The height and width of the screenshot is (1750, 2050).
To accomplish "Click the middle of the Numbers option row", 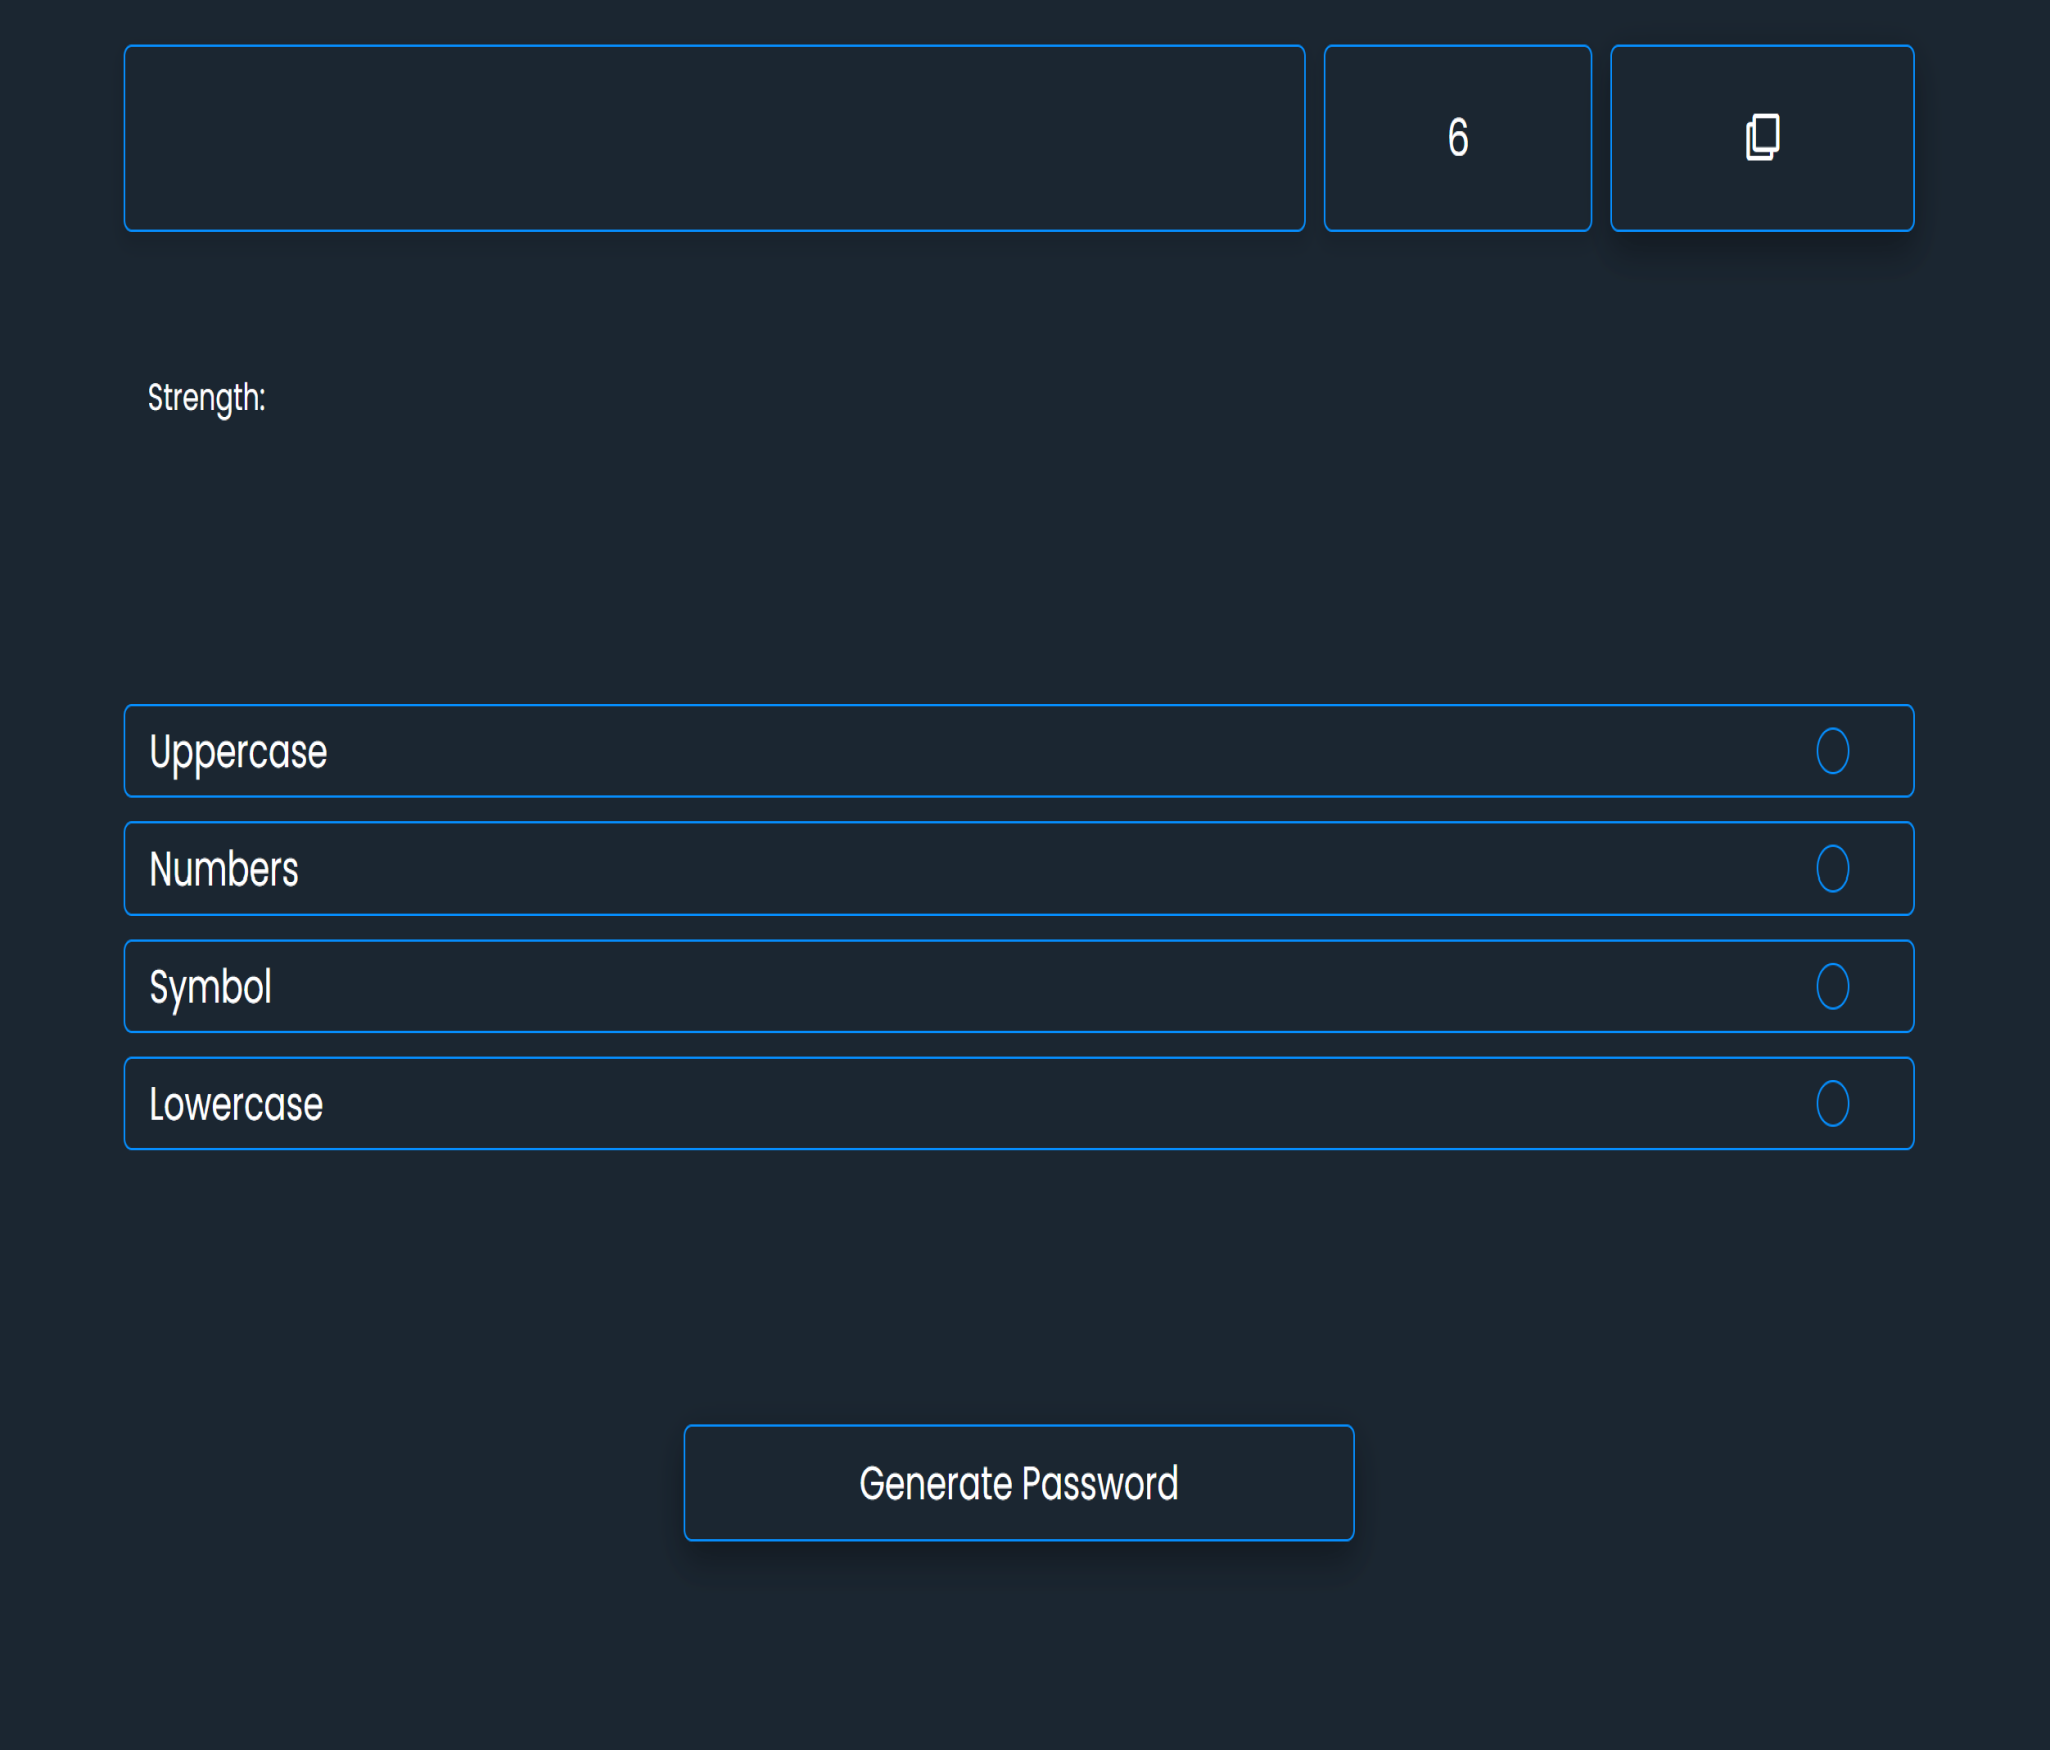I will tap(1018, 868).
